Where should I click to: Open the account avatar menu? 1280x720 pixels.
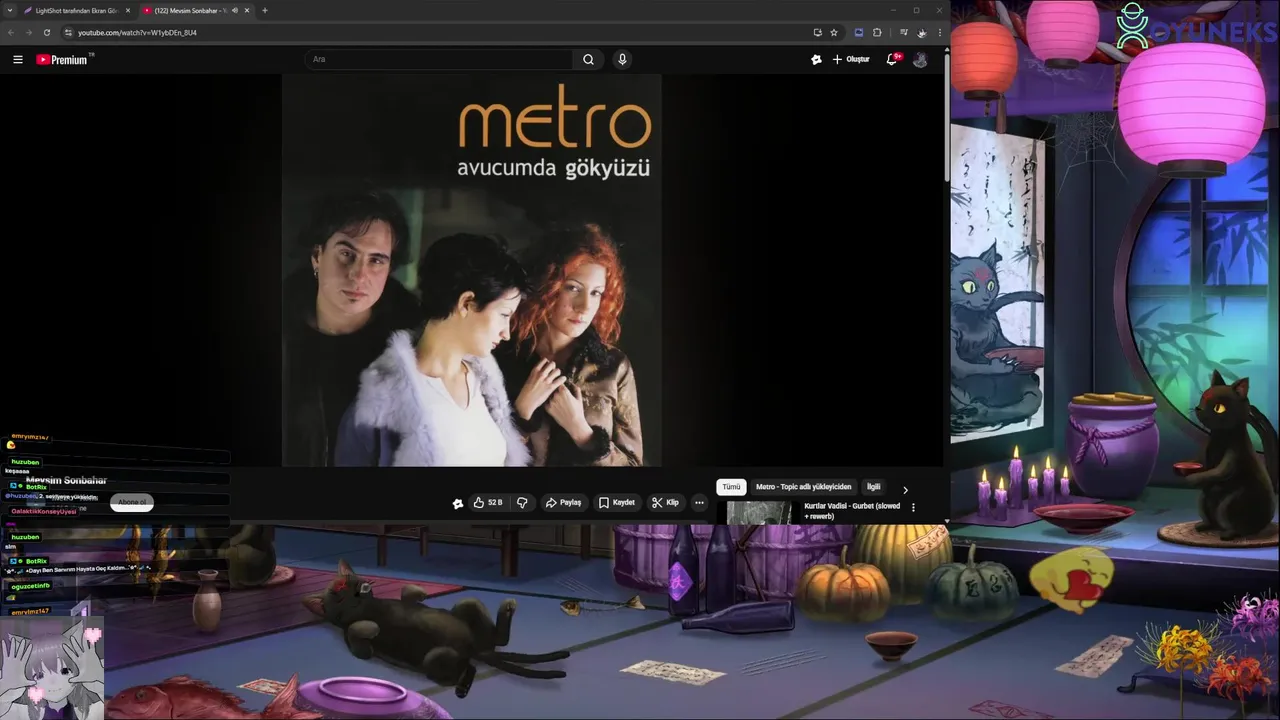[x=920, y=60]
